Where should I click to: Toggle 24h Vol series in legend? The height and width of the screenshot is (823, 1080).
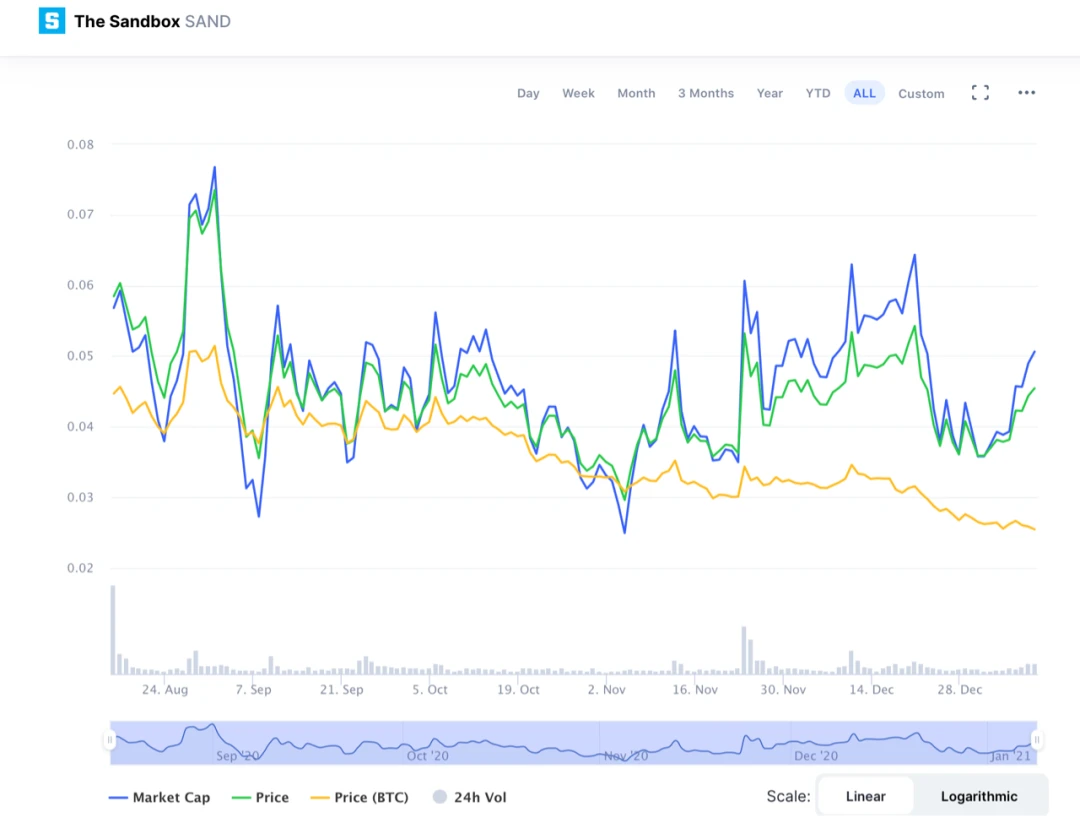pyautogui.click(x=470, y=797)
